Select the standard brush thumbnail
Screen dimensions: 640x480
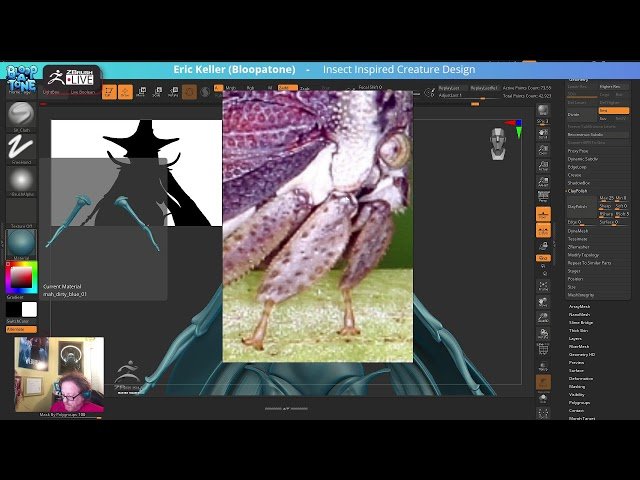pyautogui.click(x=21, y=114)
